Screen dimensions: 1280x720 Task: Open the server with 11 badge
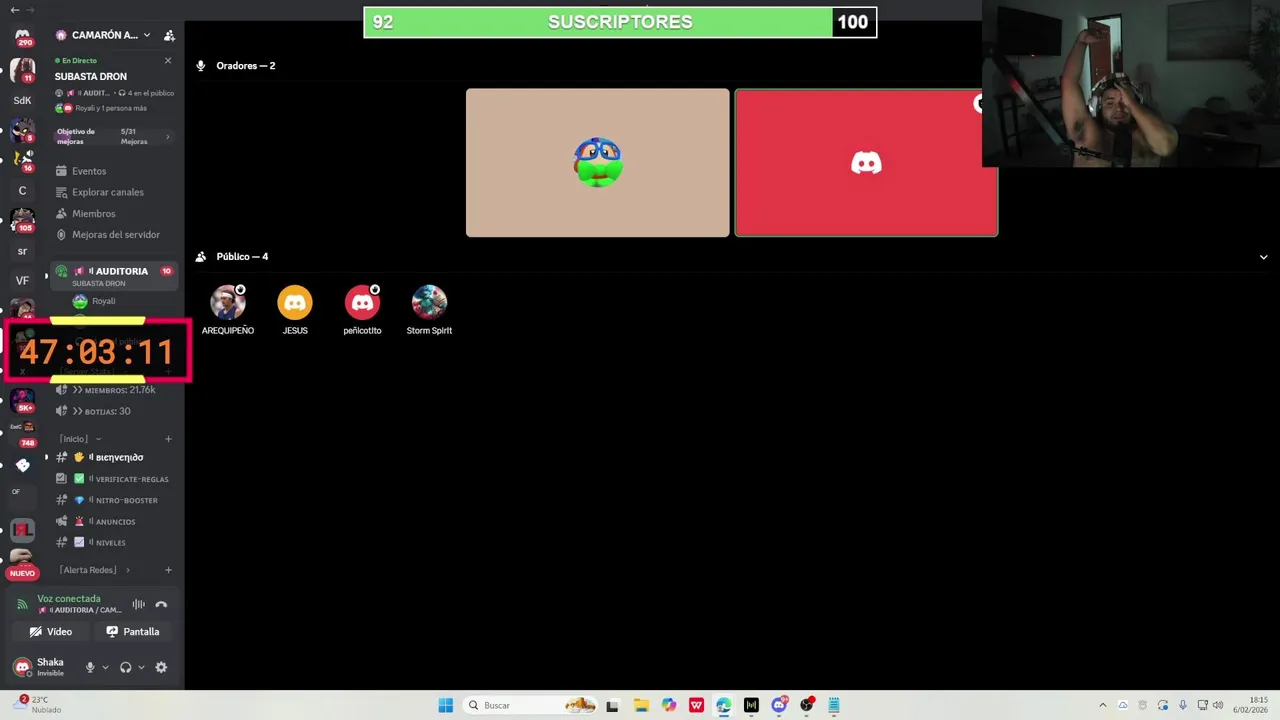22,70
